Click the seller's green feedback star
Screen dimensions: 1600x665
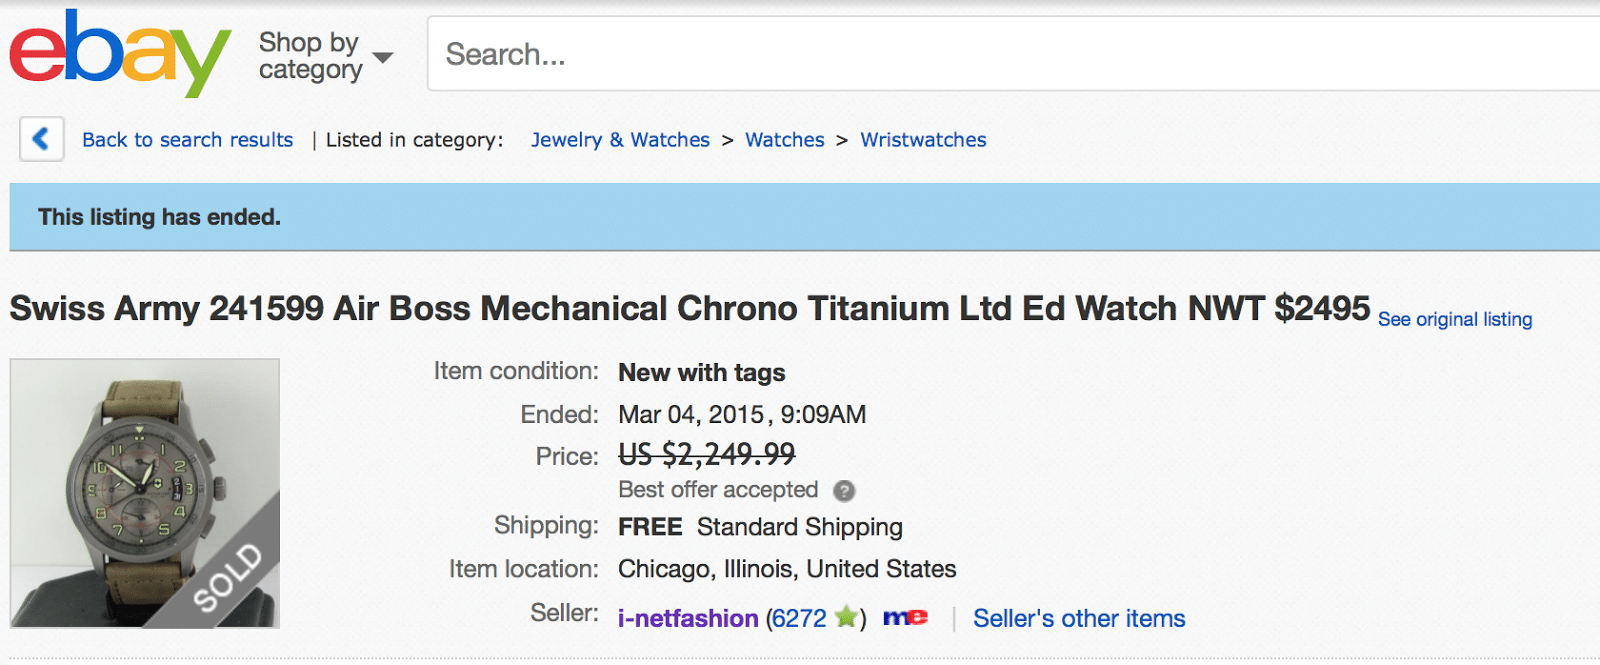[x=846, y=617]
